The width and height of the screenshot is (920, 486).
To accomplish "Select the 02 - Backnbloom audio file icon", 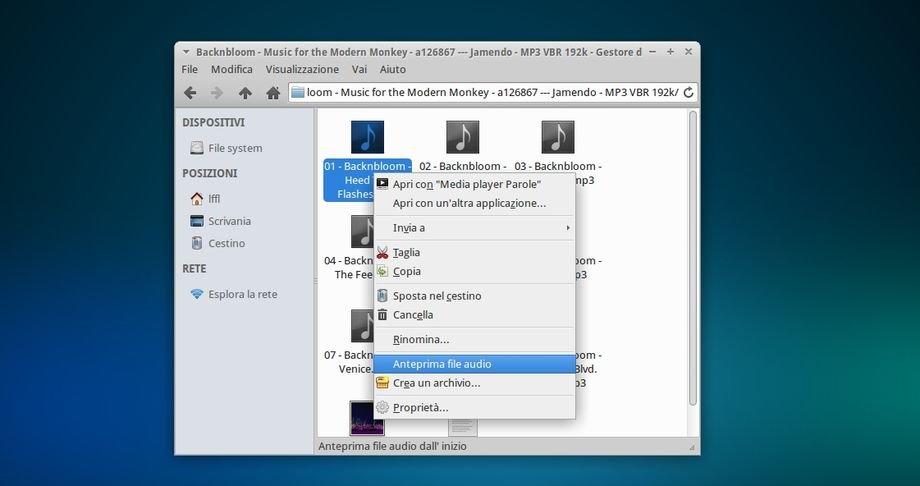I will [462, 137].
